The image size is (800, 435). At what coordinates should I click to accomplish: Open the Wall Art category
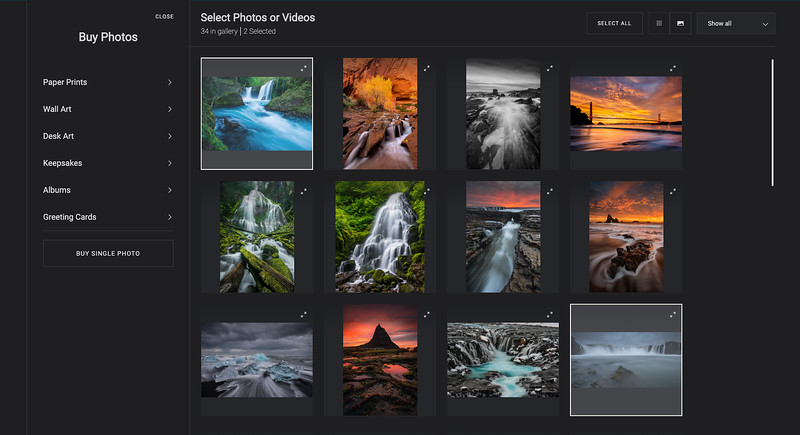(108, 109)
